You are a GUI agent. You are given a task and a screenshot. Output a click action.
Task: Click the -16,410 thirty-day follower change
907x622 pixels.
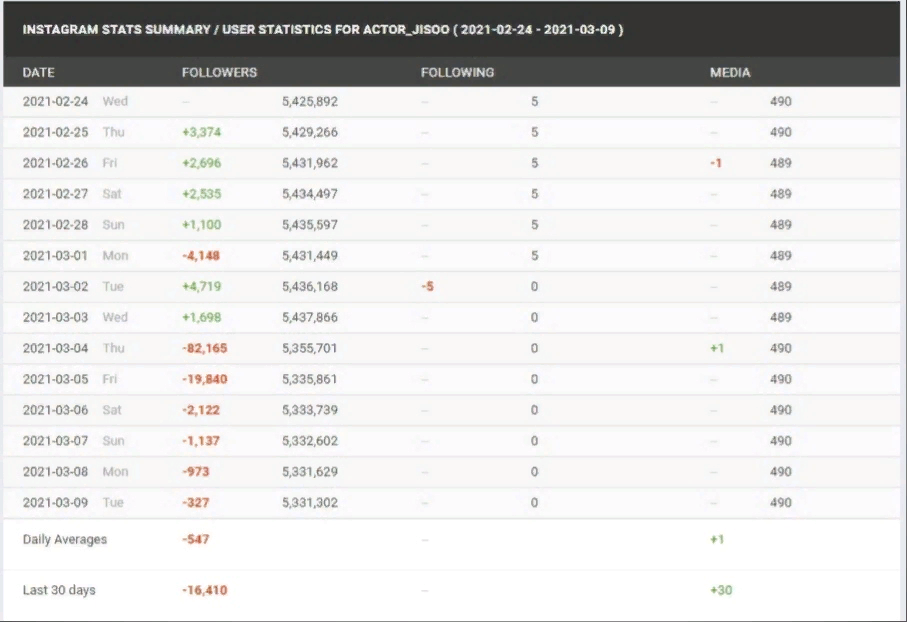click(x=206, y=590)
